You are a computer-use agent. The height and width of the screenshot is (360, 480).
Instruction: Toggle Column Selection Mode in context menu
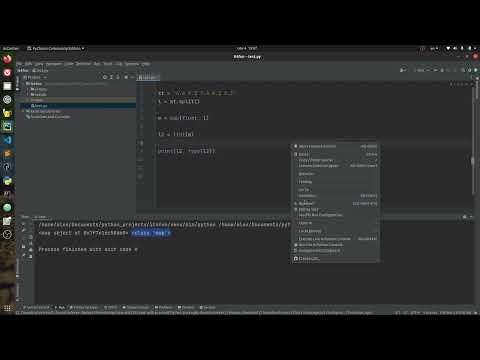click(x=335, y=166)
